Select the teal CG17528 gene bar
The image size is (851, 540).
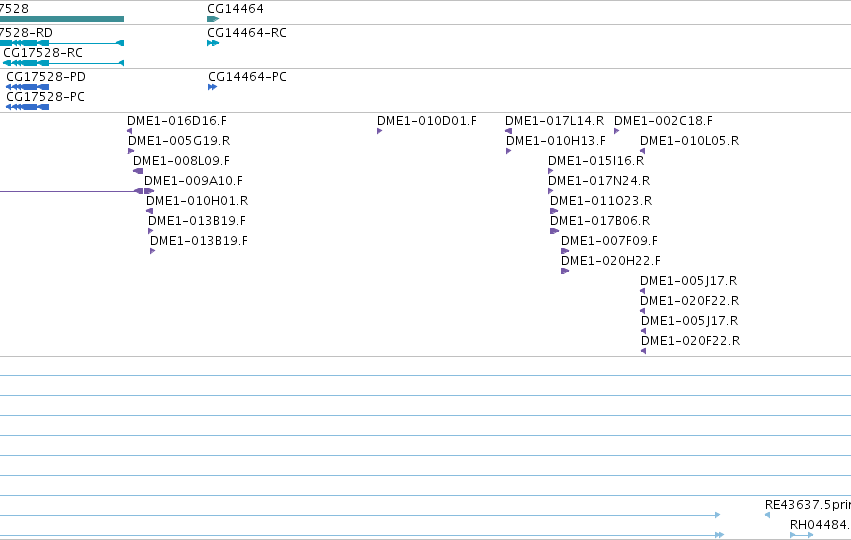tap(62, 19)
